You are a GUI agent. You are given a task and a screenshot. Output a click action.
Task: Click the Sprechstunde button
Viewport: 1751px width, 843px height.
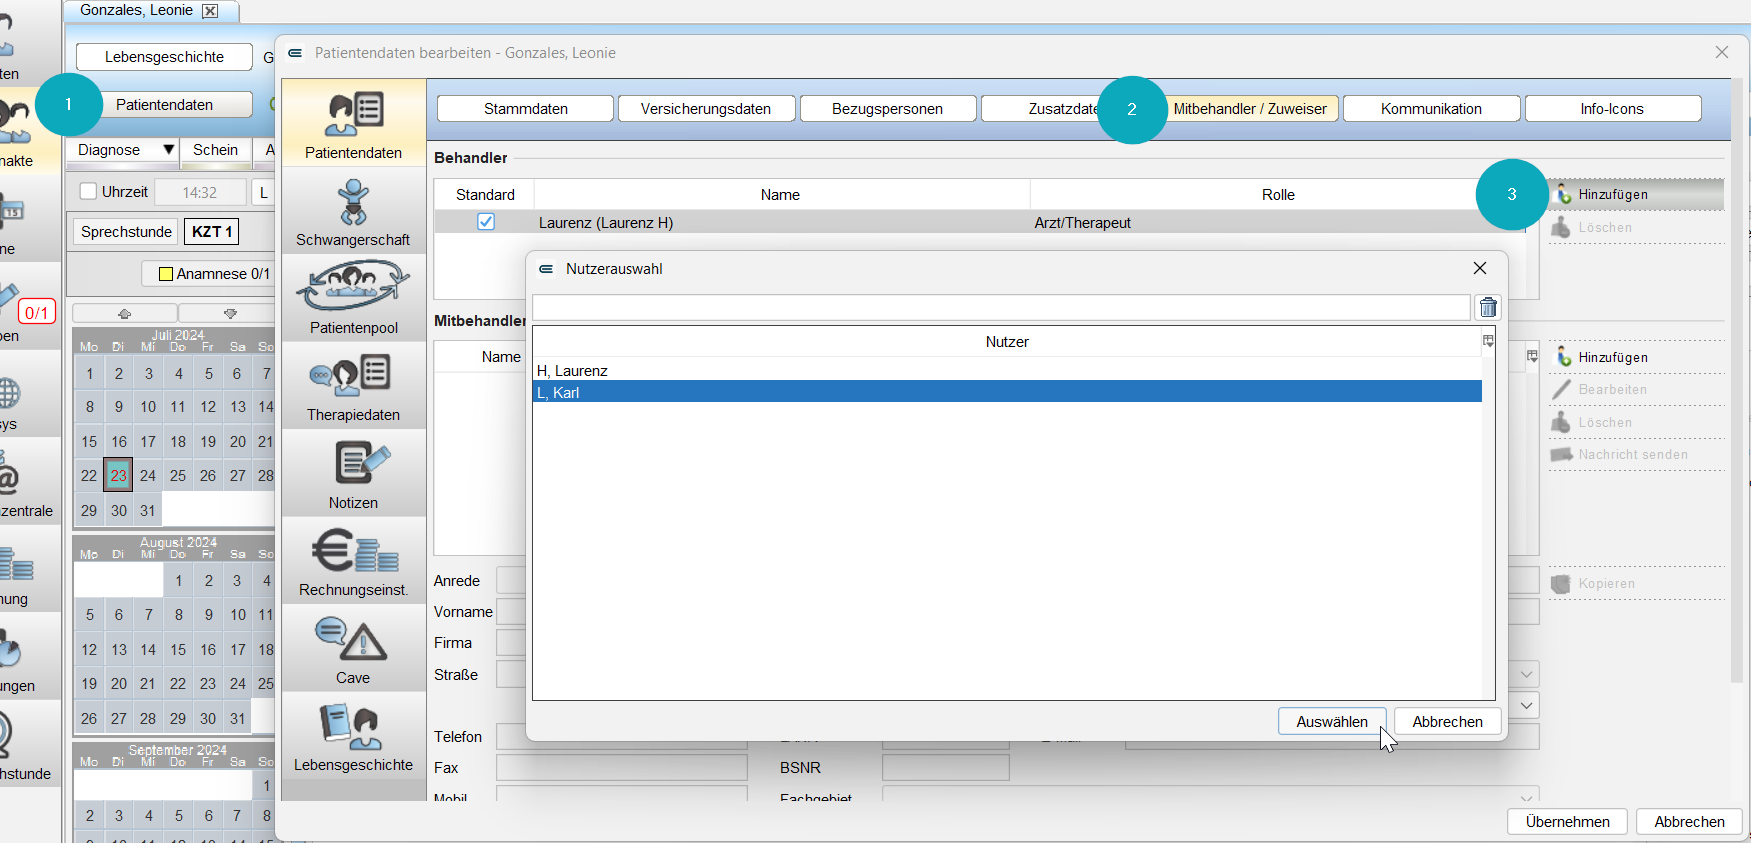coord(126,232)
